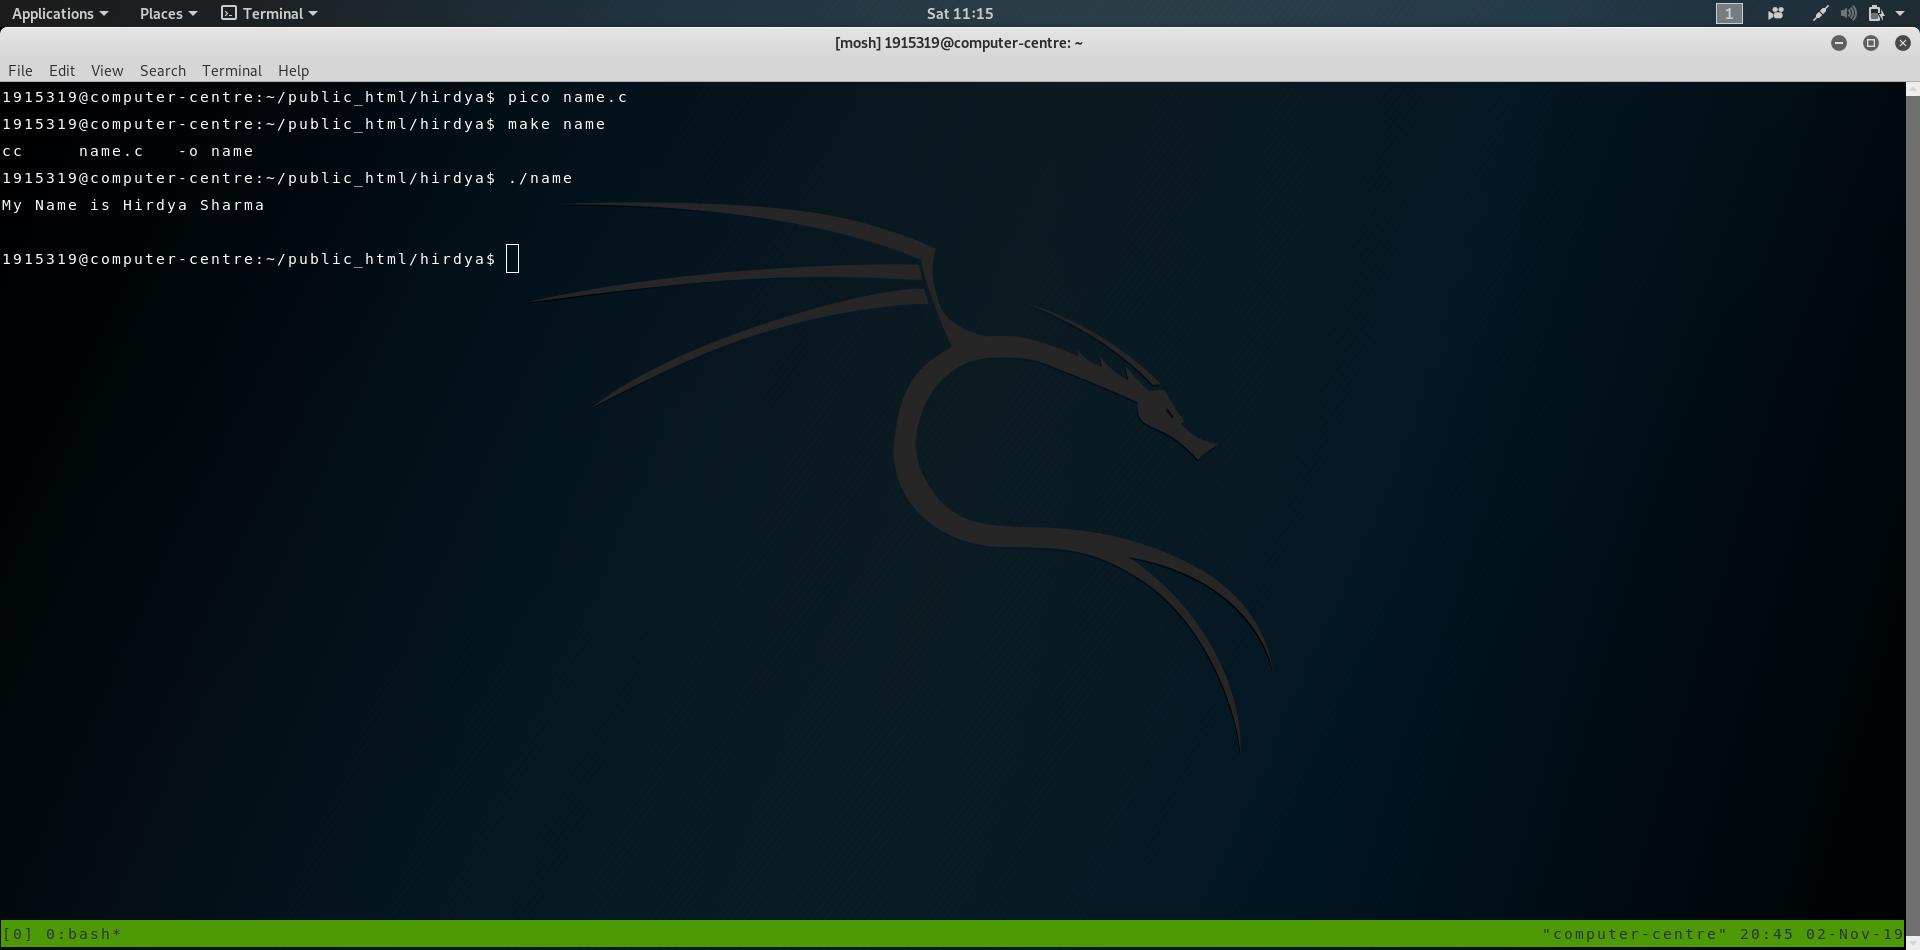This screenshot has height=950, width=1920.
Task: Click the 'cc name.c -o name' output line
Action: pyautogui.click(x=128, y=151)
